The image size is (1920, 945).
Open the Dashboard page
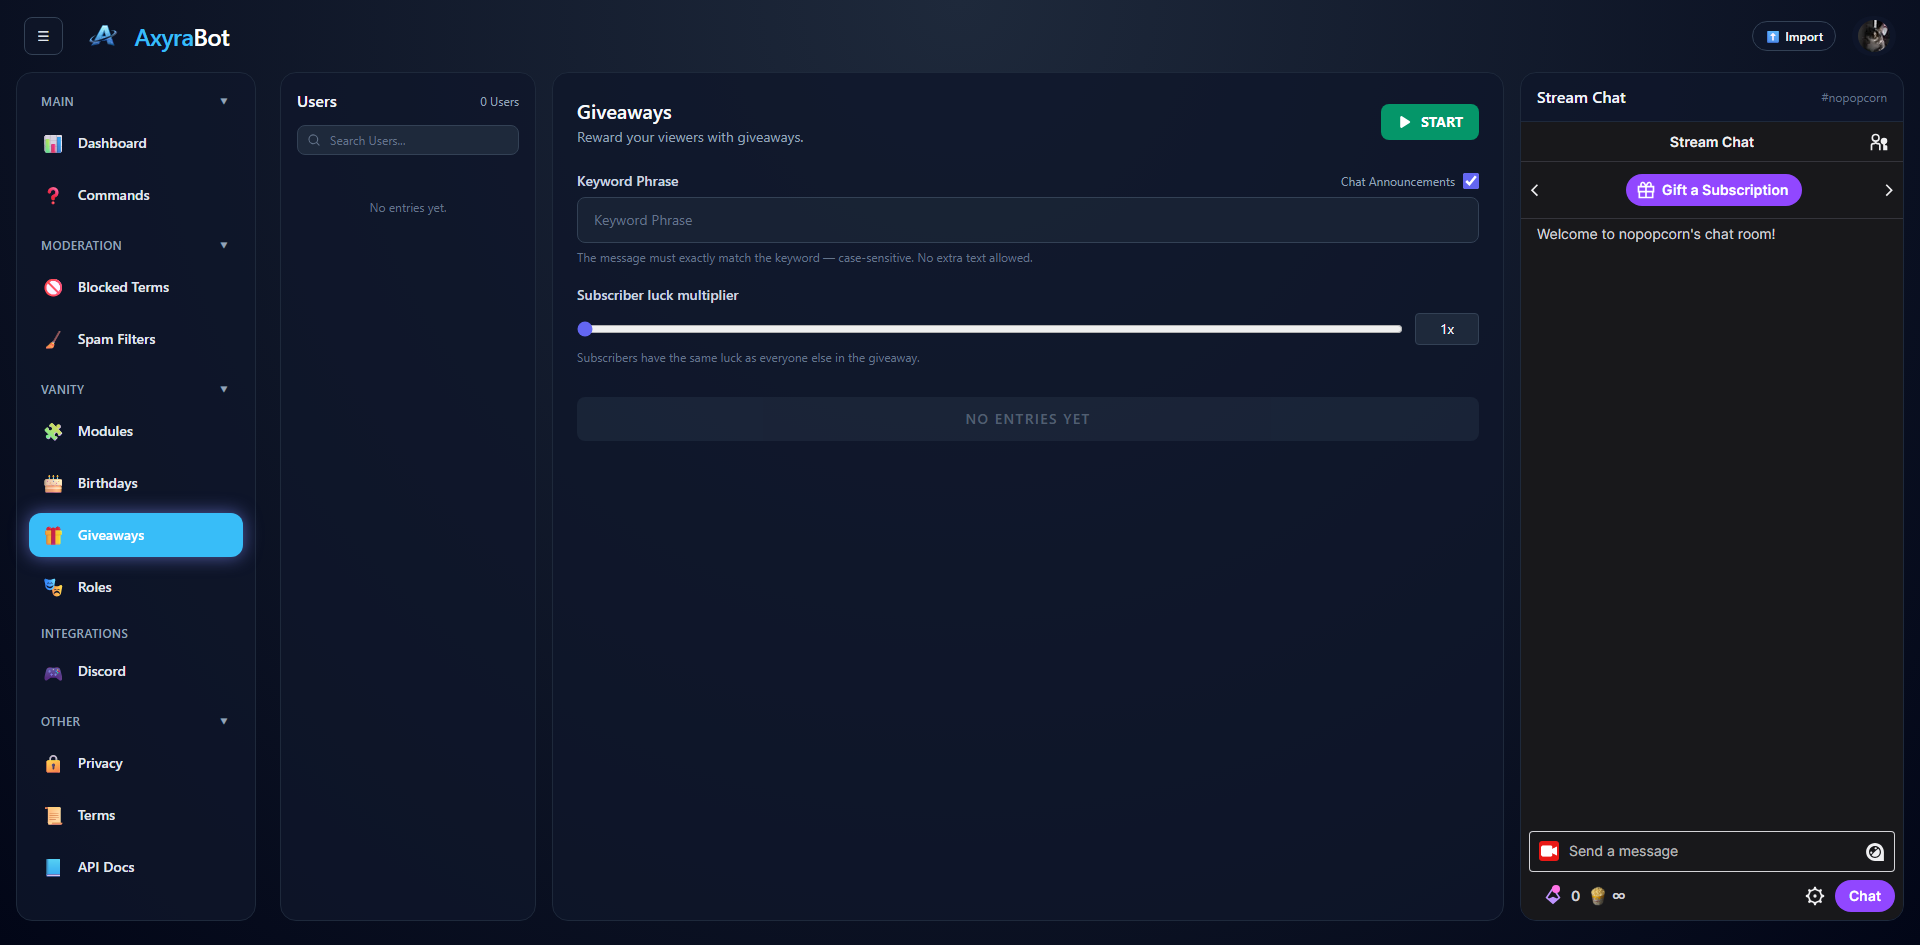pyautogui.click(x=136, y=144)
